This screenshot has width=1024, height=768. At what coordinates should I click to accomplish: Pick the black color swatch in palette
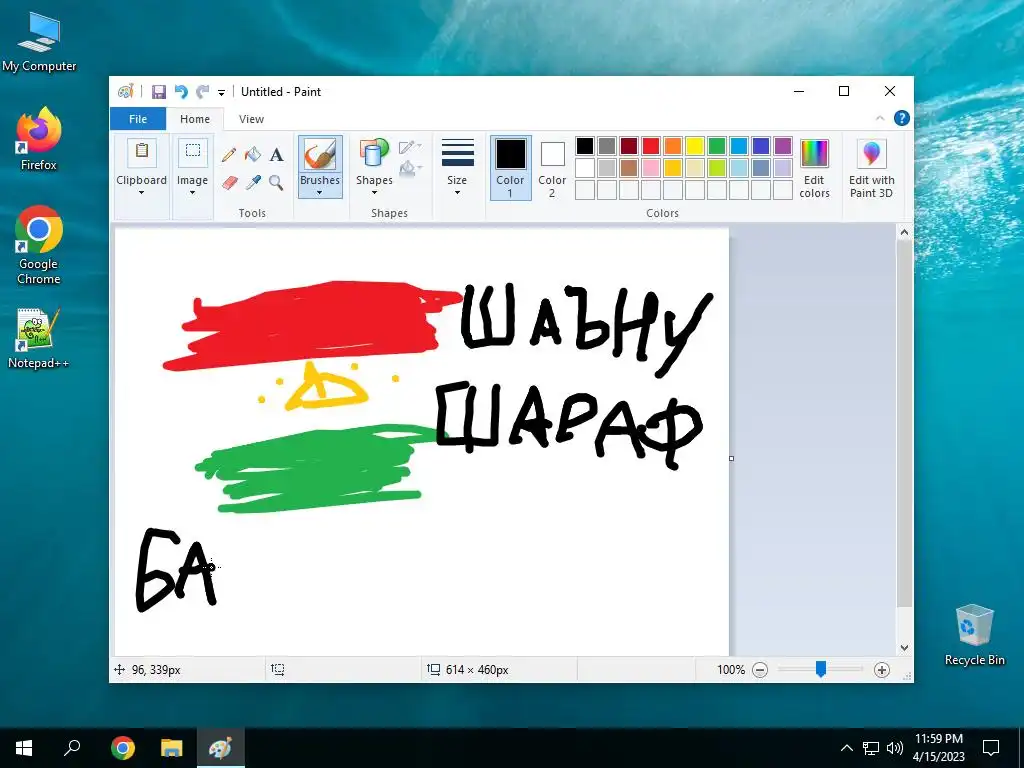click(x=584, y=146)
